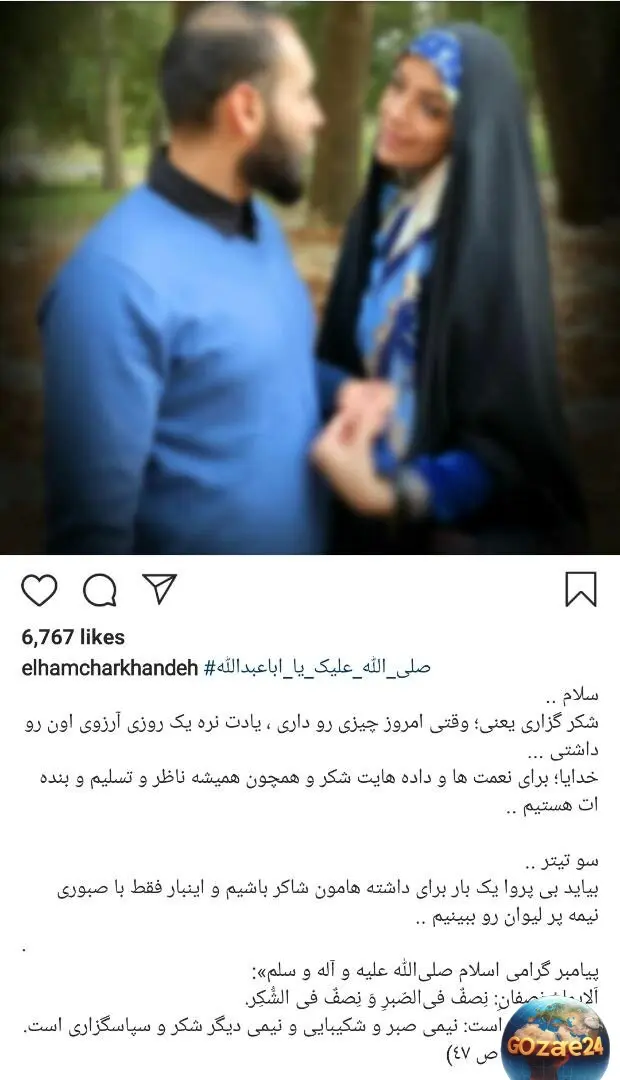Viewport: 620px width, 1080px height.
Task: Open the elhamcharkhandeh profile username
Action: point(110,668)
